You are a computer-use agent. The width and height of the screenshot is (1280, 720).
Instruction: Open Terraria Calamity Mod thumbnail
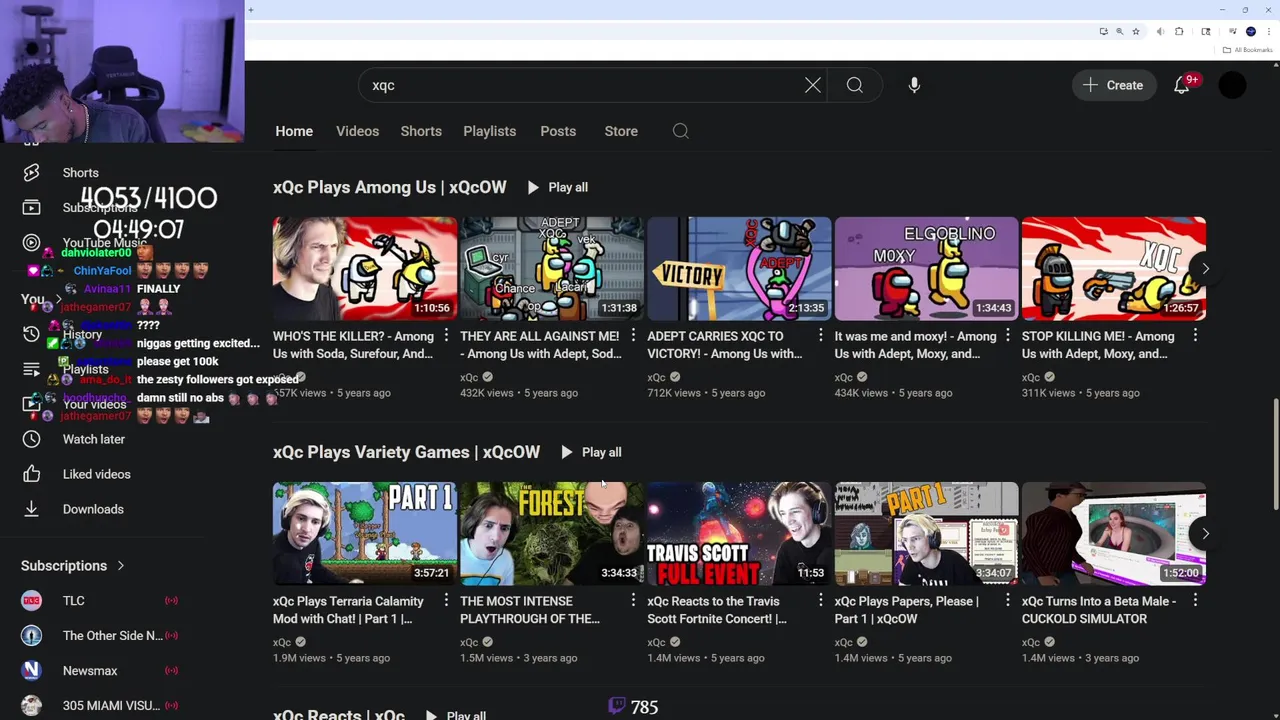tap(365, 533)
